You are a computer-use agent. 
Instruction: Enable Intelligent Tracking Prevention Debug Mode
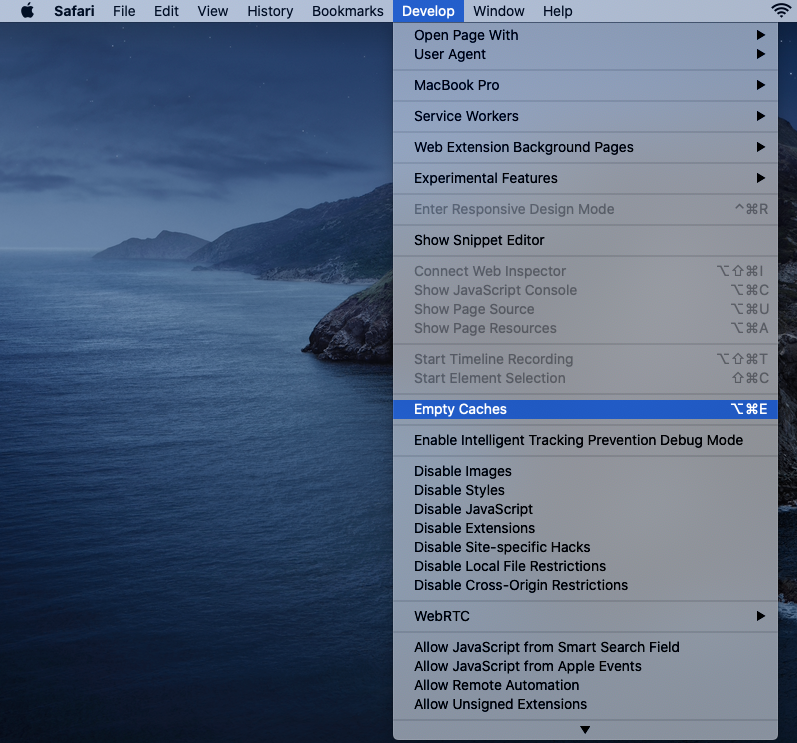(585, 441)
